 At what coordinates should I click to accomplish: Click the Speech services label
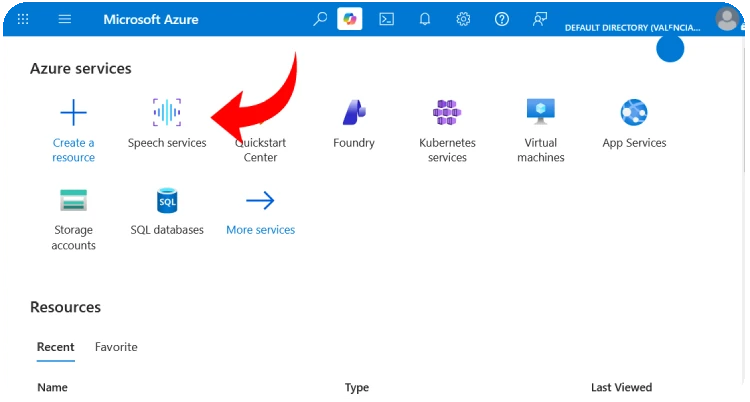167,143
